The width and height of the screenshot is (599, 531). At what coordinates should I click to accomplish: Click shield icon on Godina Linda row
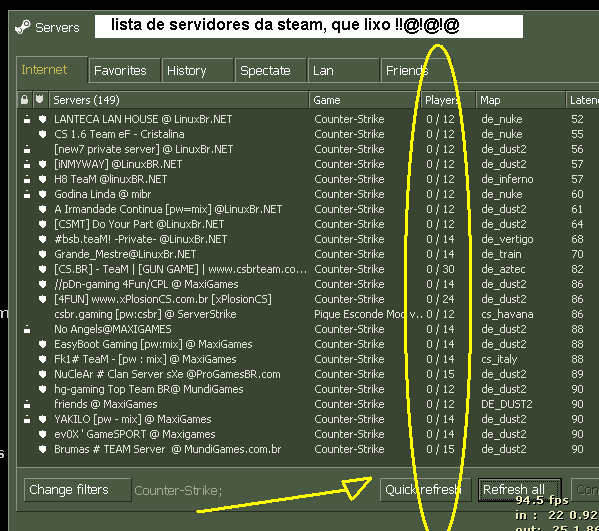point(42,194)
